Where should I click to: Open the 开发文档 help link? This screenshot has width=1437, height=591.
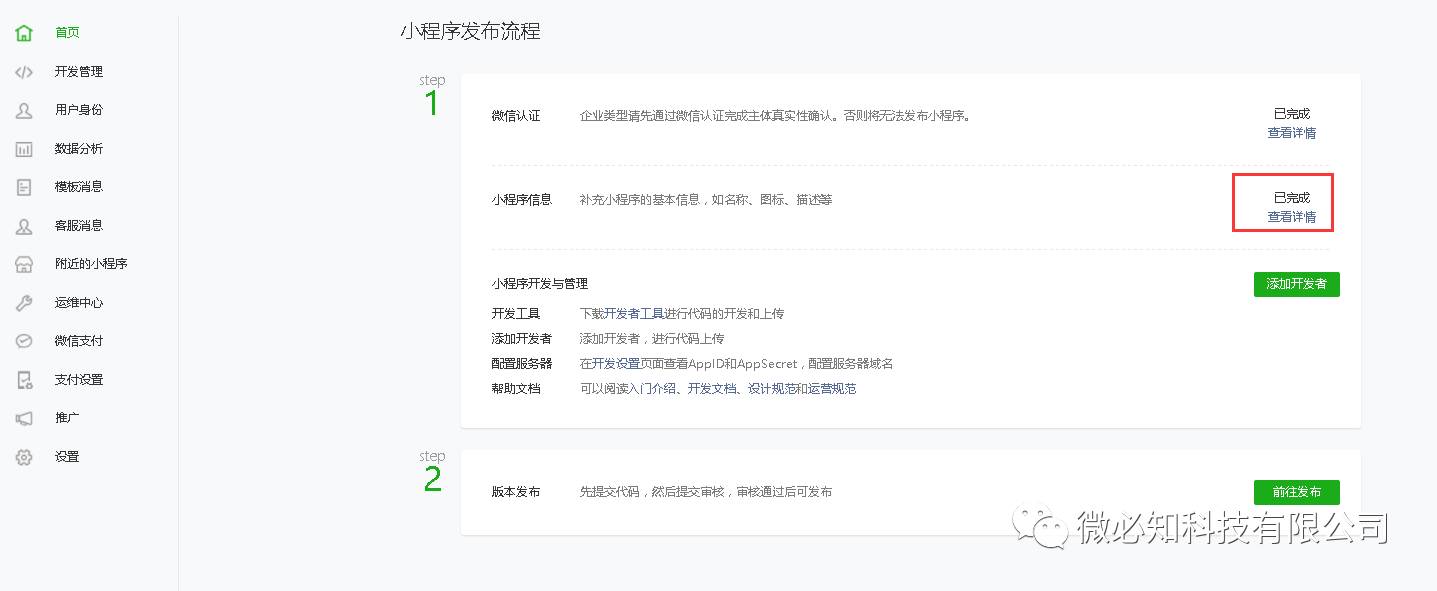711,389
